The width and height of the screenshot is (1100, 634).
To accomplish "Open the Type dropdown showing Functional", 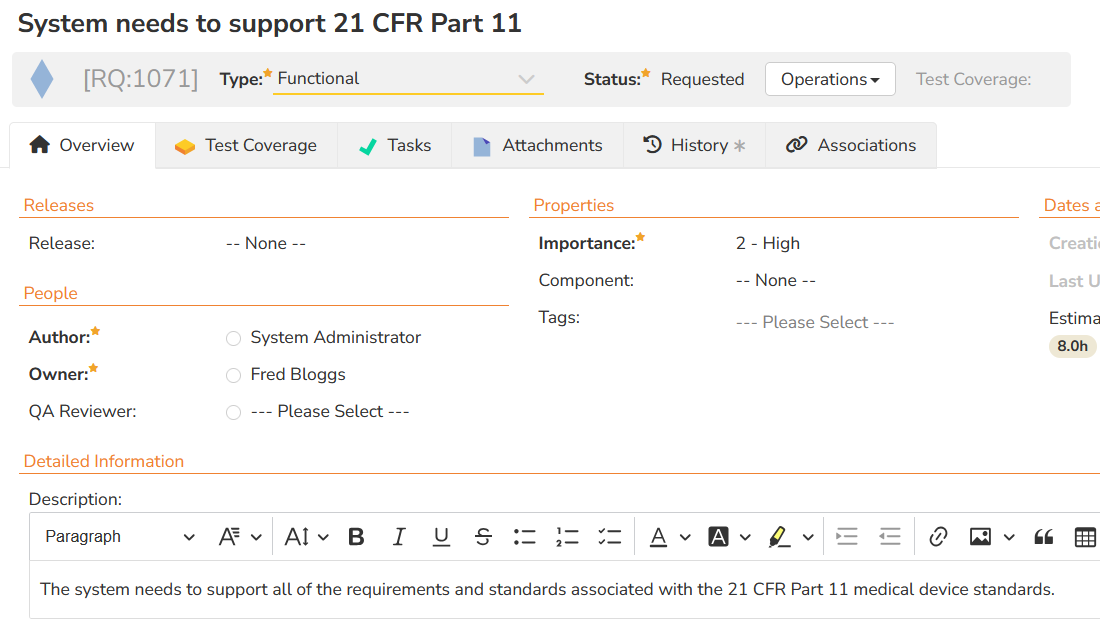I will (408, 79).
